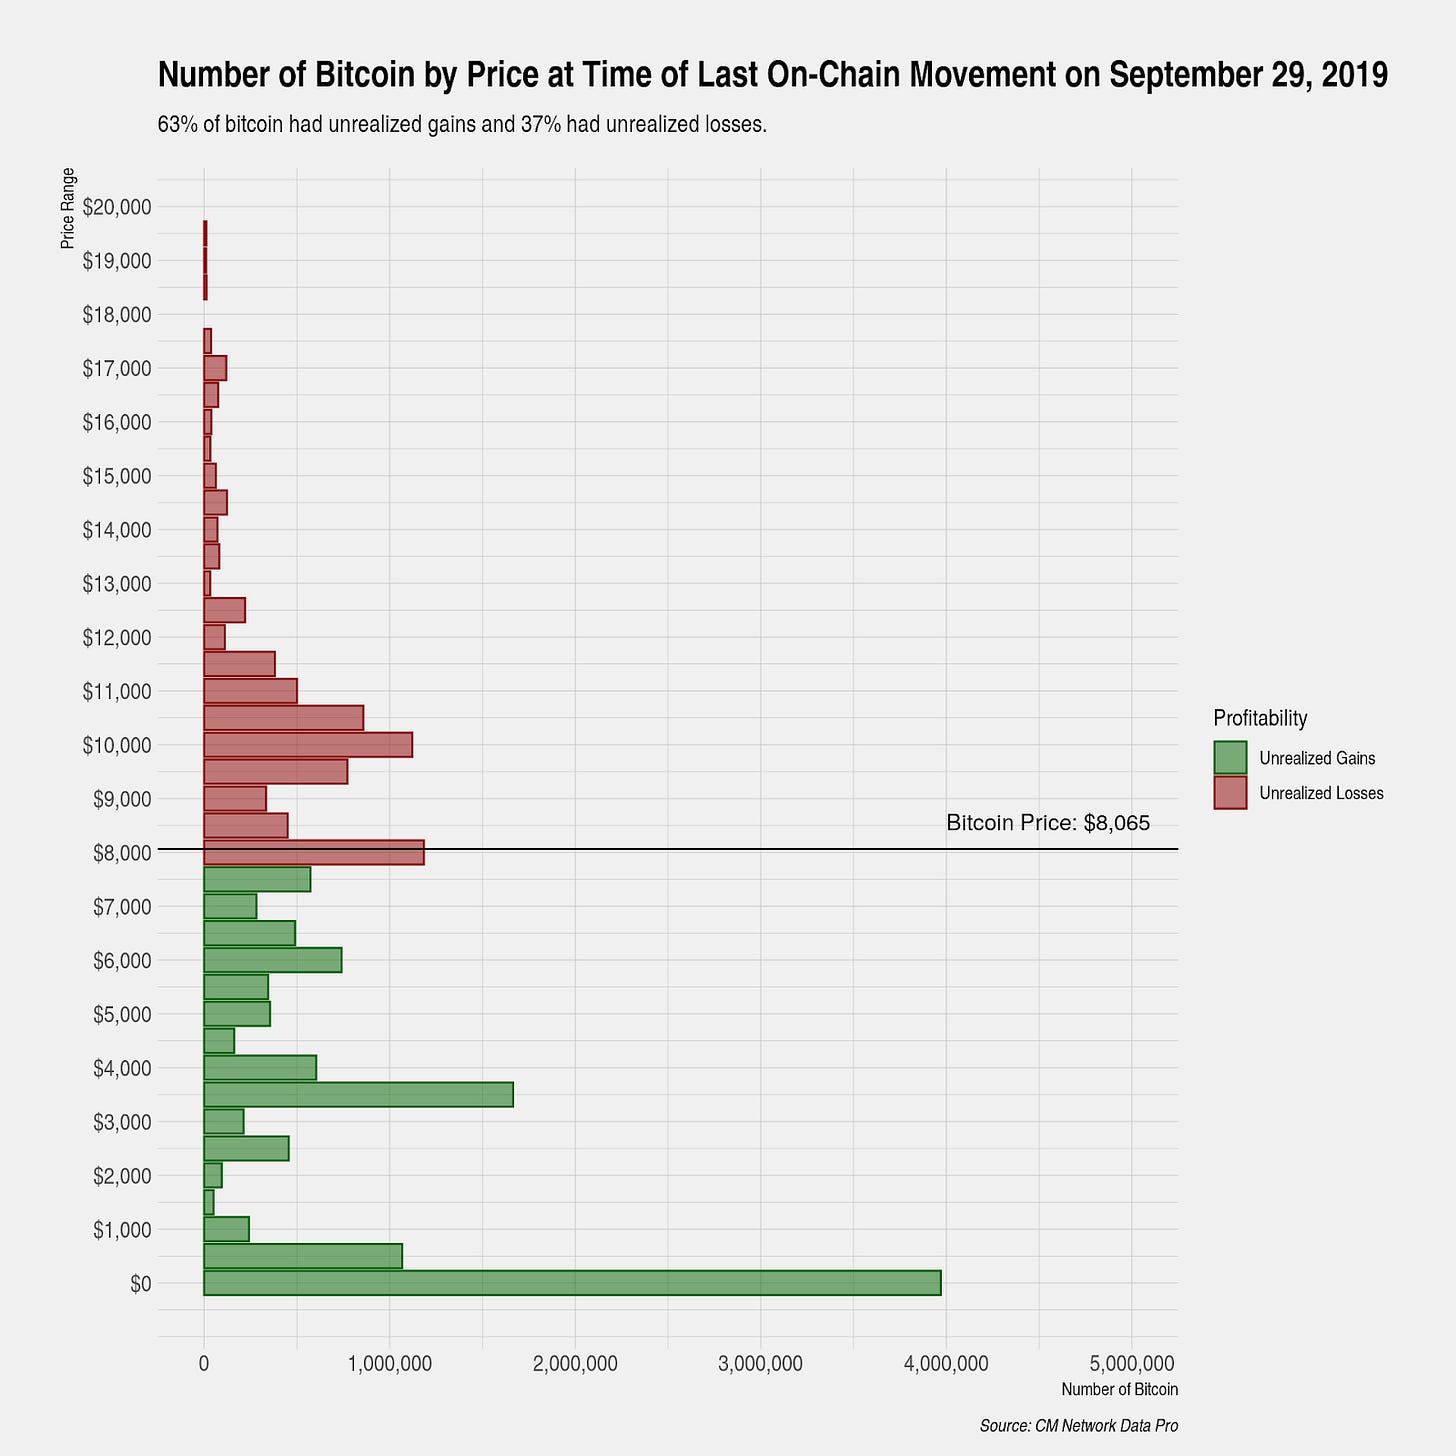Viewport: 1456px width, 1456px height.
Task: Click the 63% unrealized gains subtitle
Action: tap(462, 125)
